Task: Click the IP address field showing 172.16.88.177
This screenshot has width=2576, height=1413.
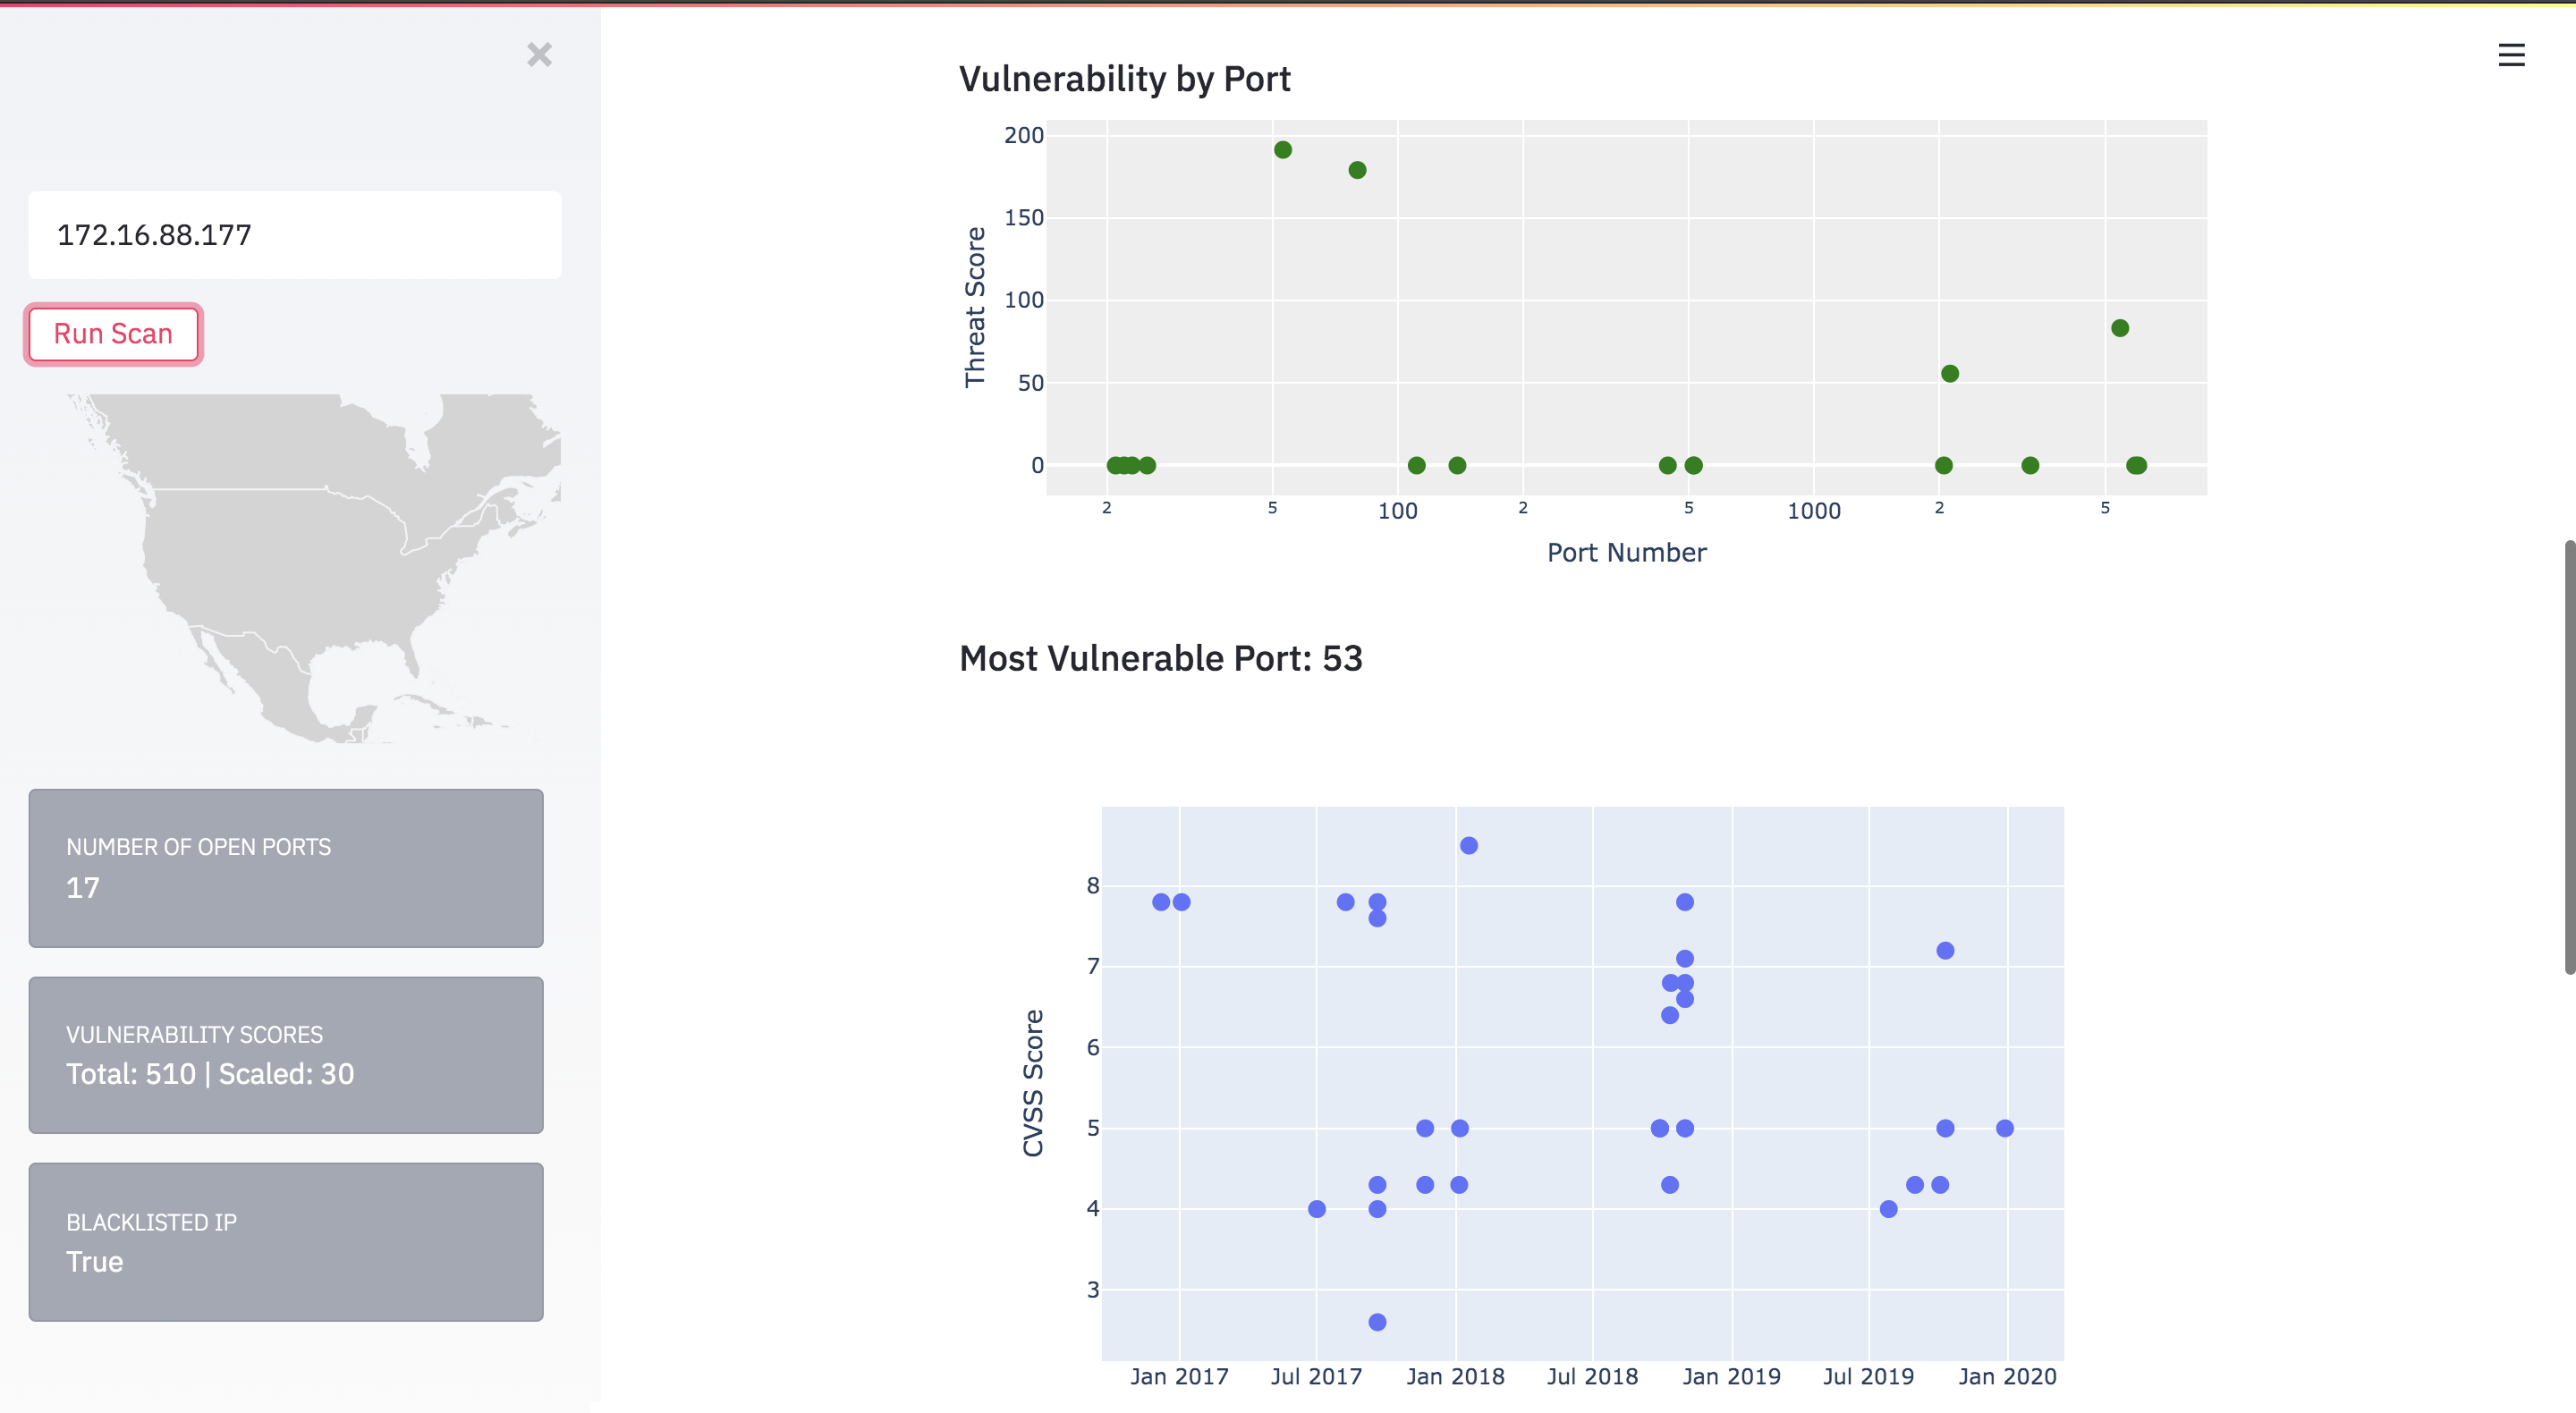Action: click(x=295, y=235)
